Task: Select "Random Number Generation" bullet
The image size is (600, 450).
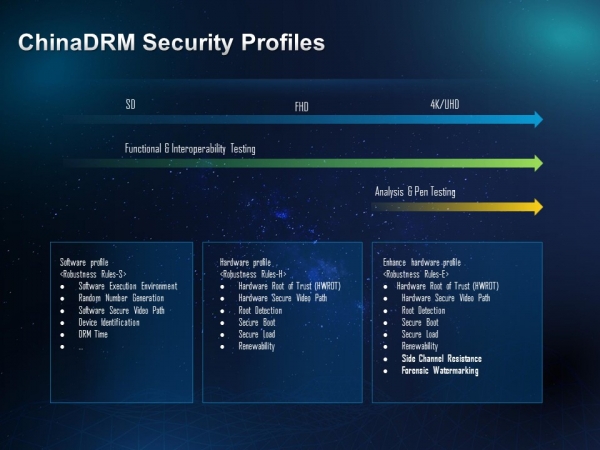Action: tap(121, 298)
